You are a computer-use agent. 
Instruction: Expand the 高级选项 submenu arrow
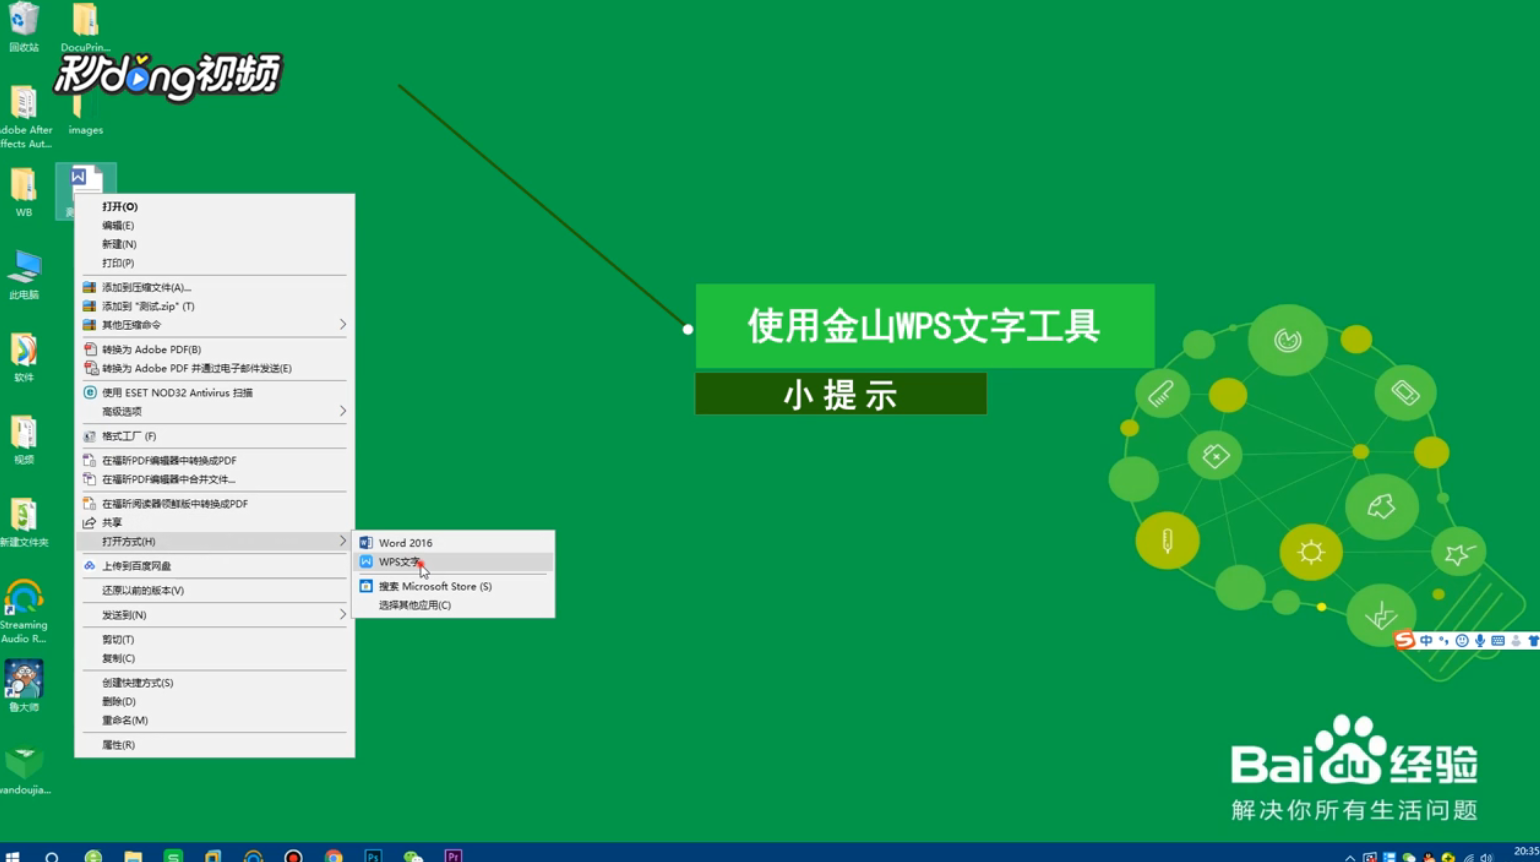(x=342, y=411)
